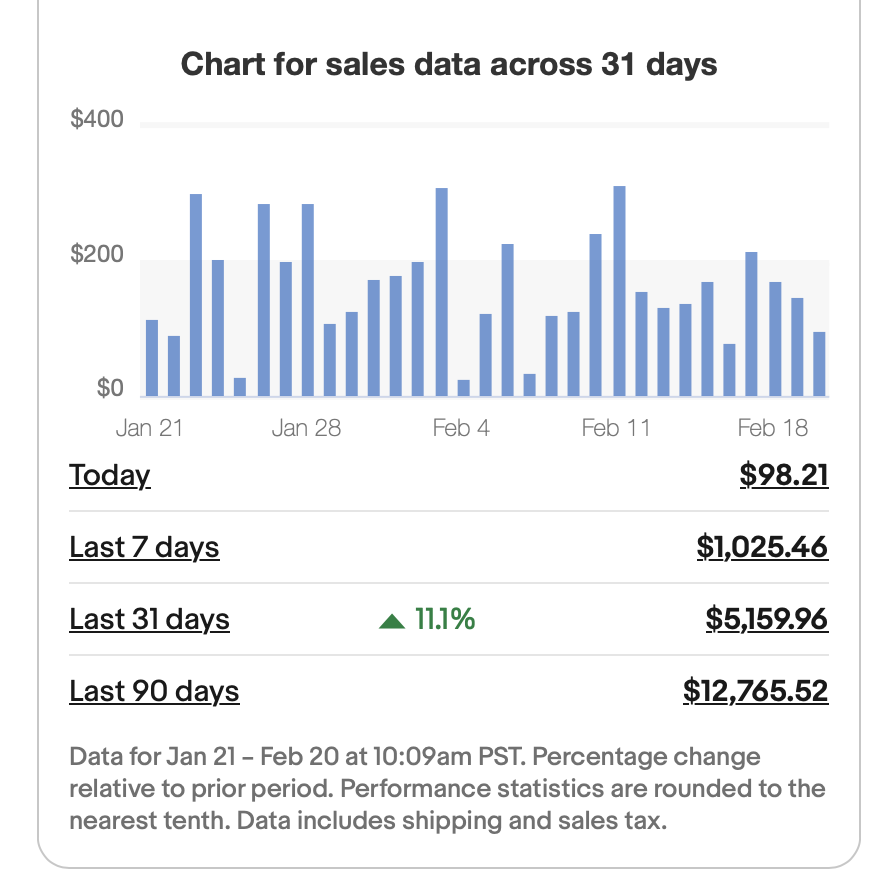The width and height of the screenshot is (878, 886).
Task: Click the 11.1% percentage change value
Action: pos(445,620)
